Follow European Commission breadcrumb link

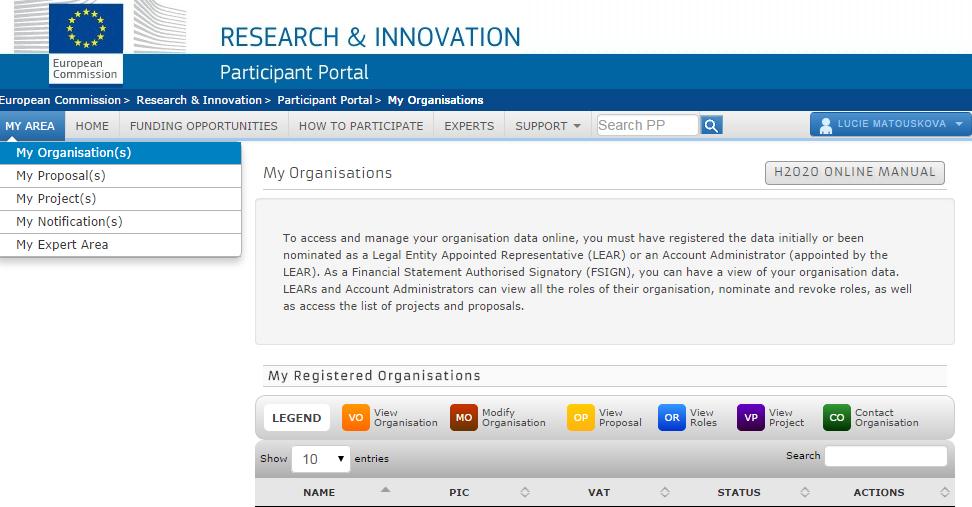tap(60, 100)
